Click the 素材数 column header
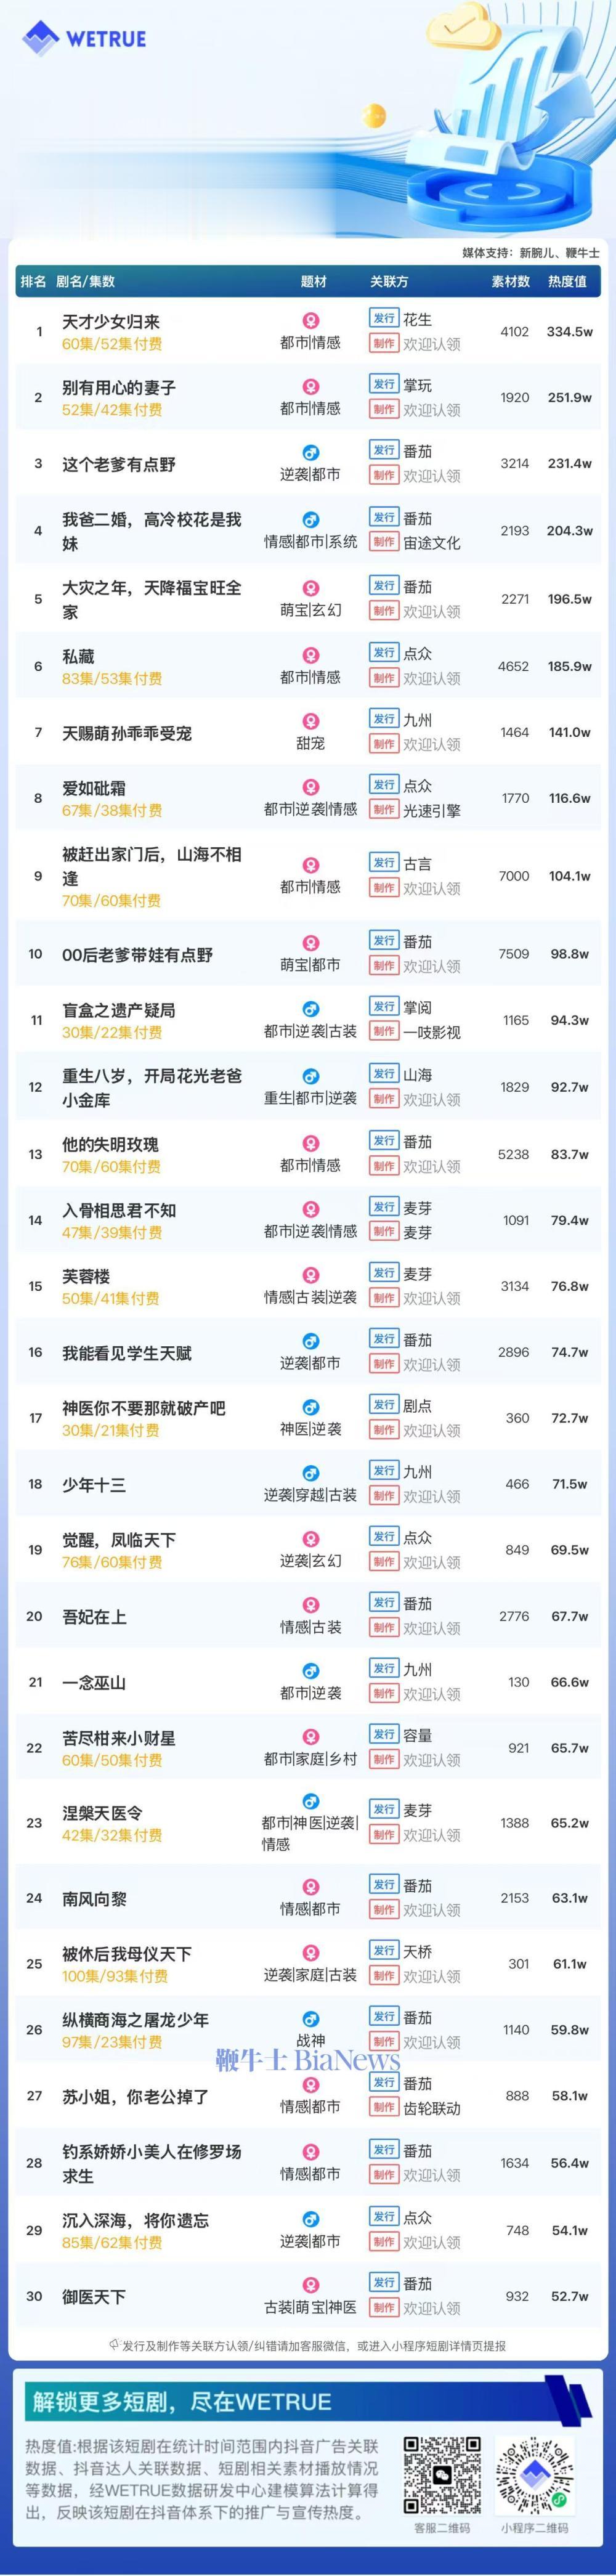The width and height of the screenshot is (616, 2576). (510, 282)
